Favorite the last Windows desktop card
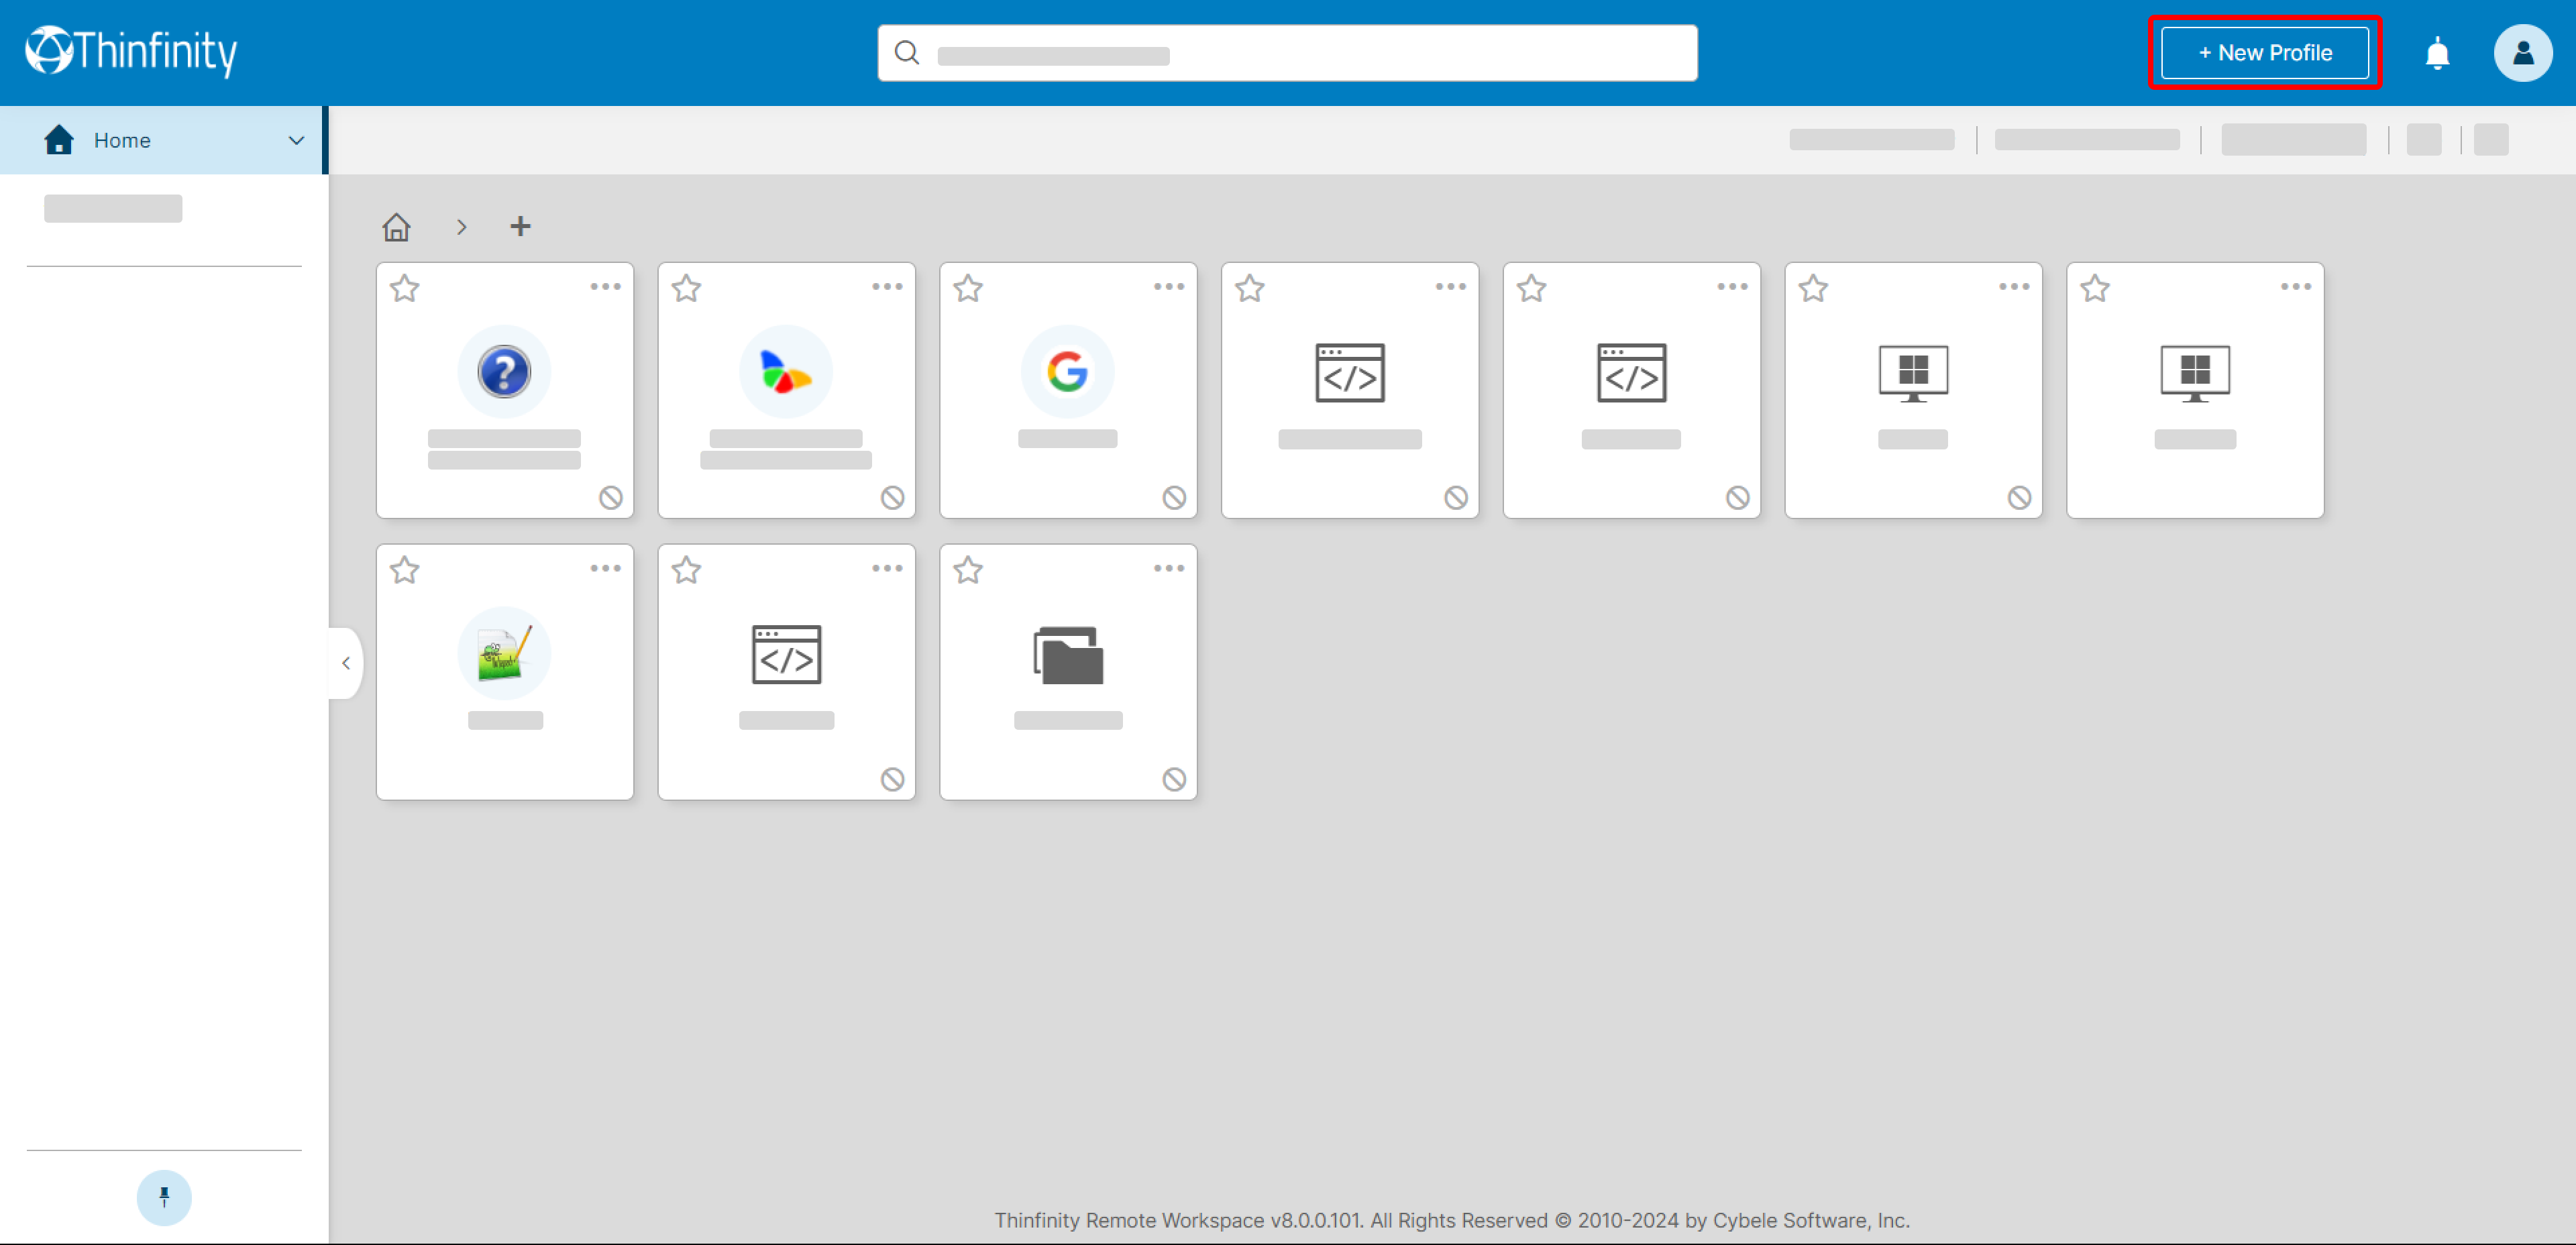Viewport: 2576px width, 1245px height. point(2096,289)
